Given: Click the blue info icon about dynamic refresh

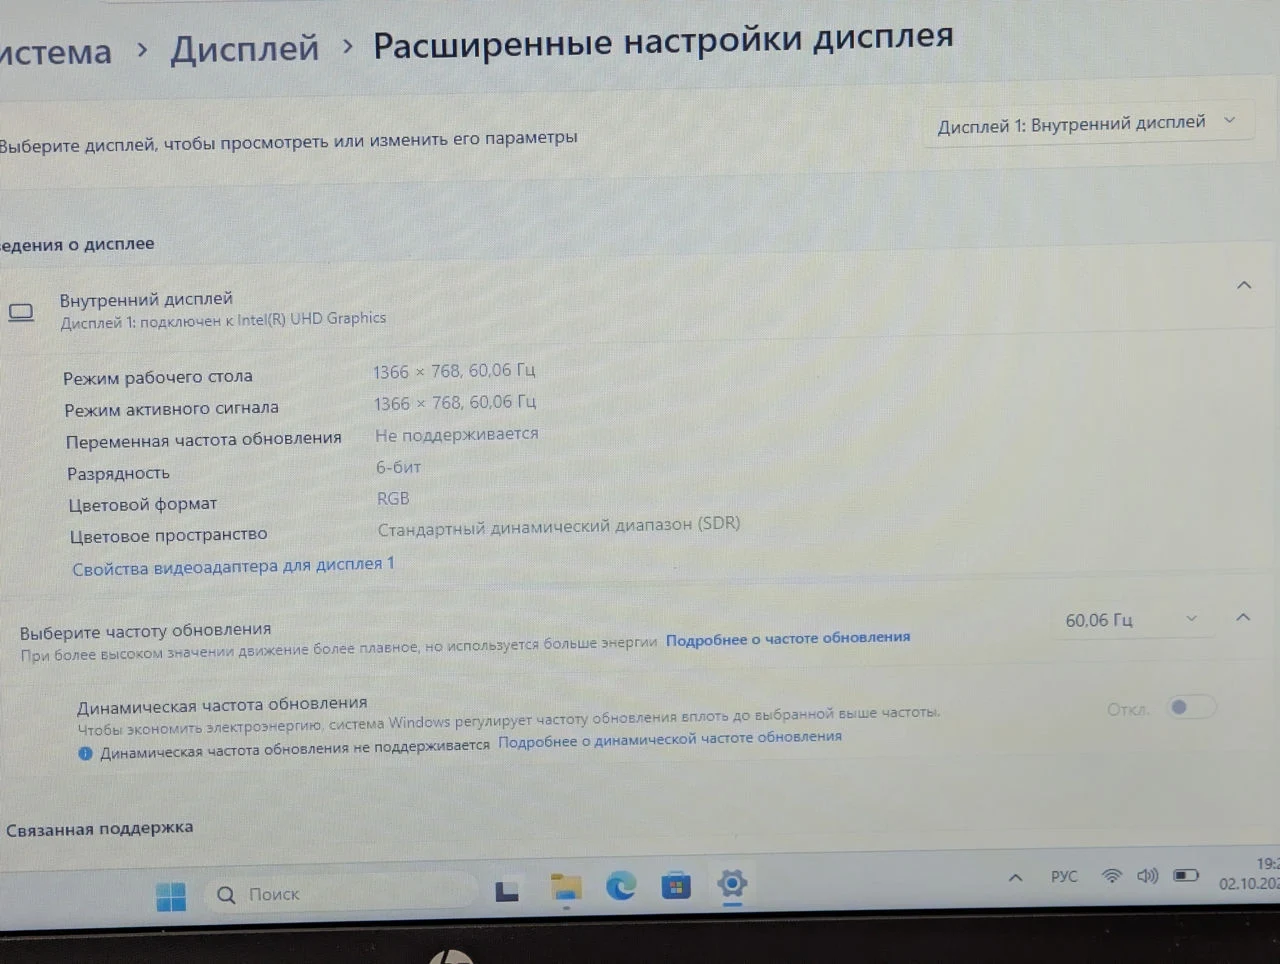Looking at the screenshot, I should [85, 754].
